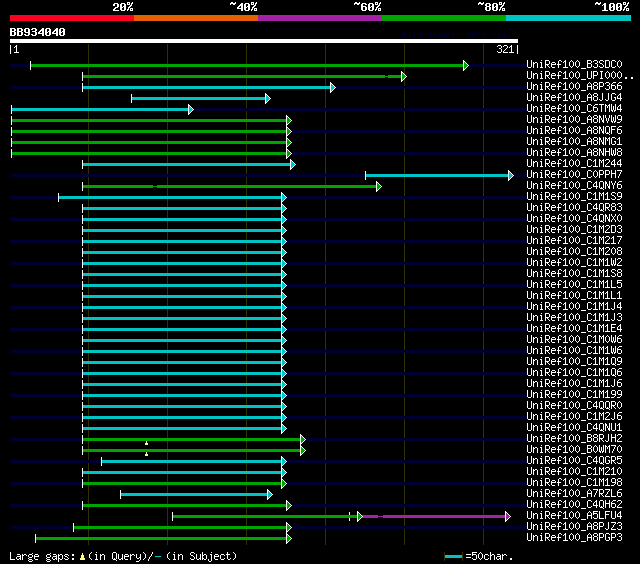Select the UniRef100_B8RJH2 label
This screenshot has height=564, width=640.
574,439
